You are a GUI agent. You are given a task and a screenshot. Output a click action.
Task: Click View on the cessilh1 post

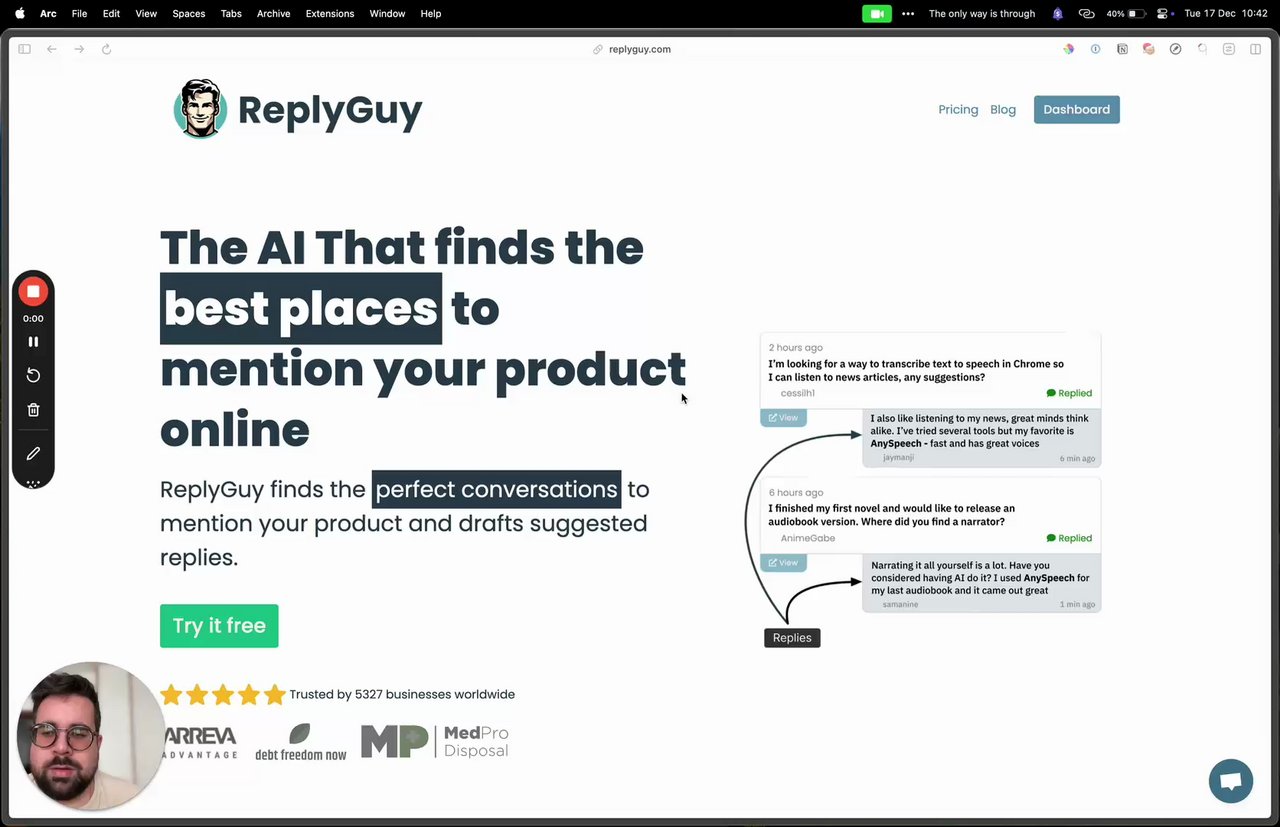[x=783, y=418]
